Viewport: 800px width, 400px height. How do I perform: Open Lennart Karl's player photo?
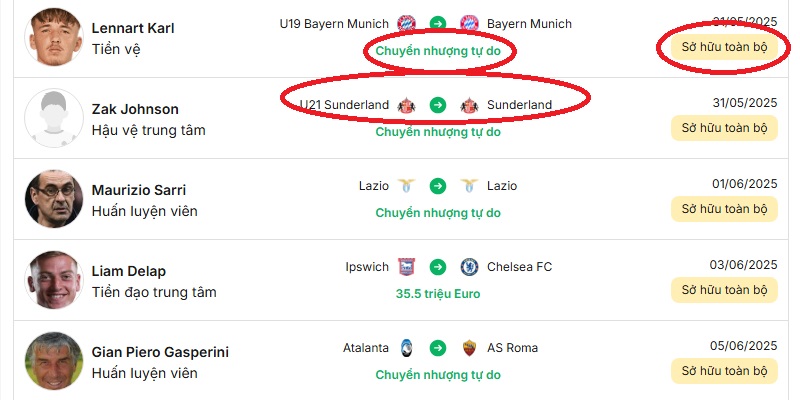point(53,38)
